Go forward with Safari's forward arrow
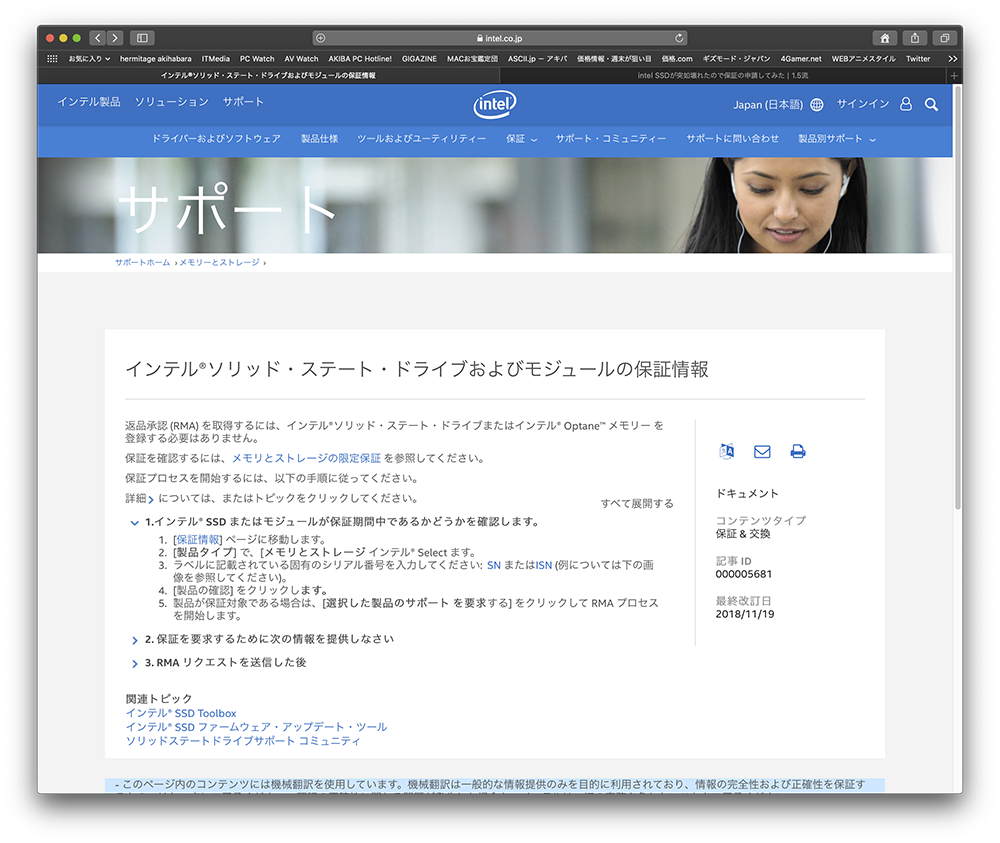Screen dimensions: 1000x843 pos(115,38)
